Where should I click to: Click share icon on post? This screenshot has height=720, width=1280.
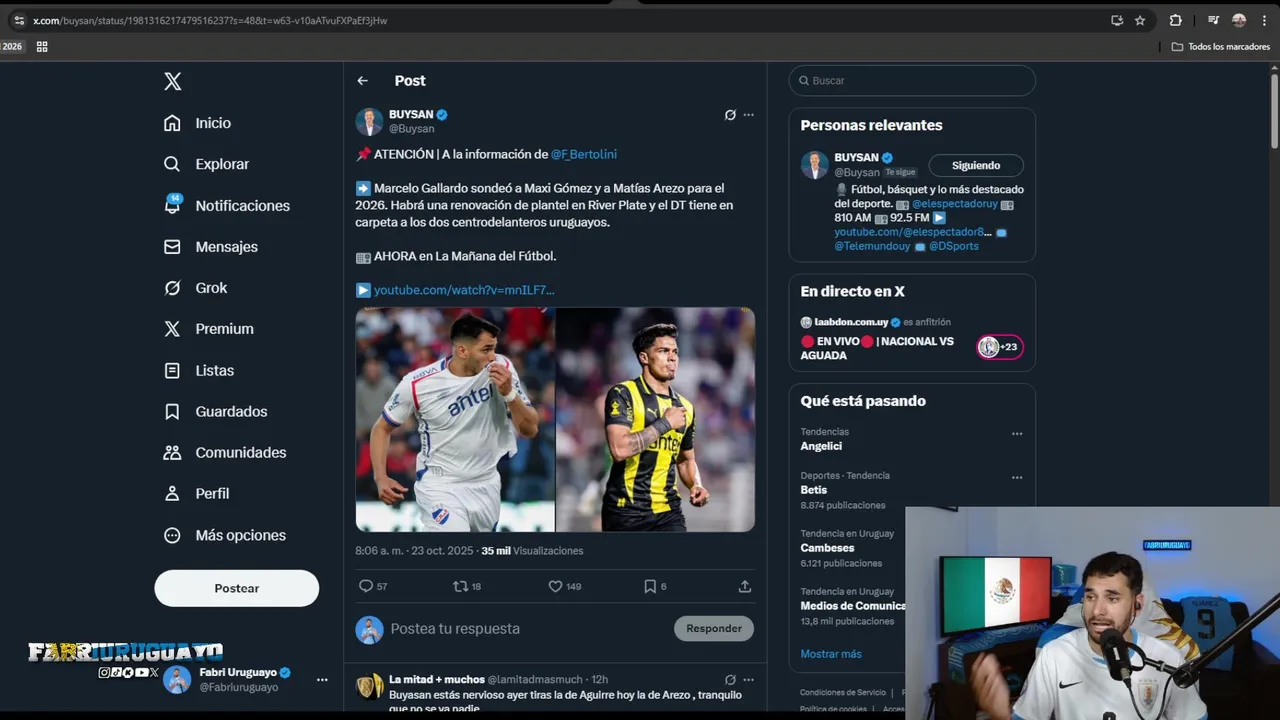tap(745, 586)
